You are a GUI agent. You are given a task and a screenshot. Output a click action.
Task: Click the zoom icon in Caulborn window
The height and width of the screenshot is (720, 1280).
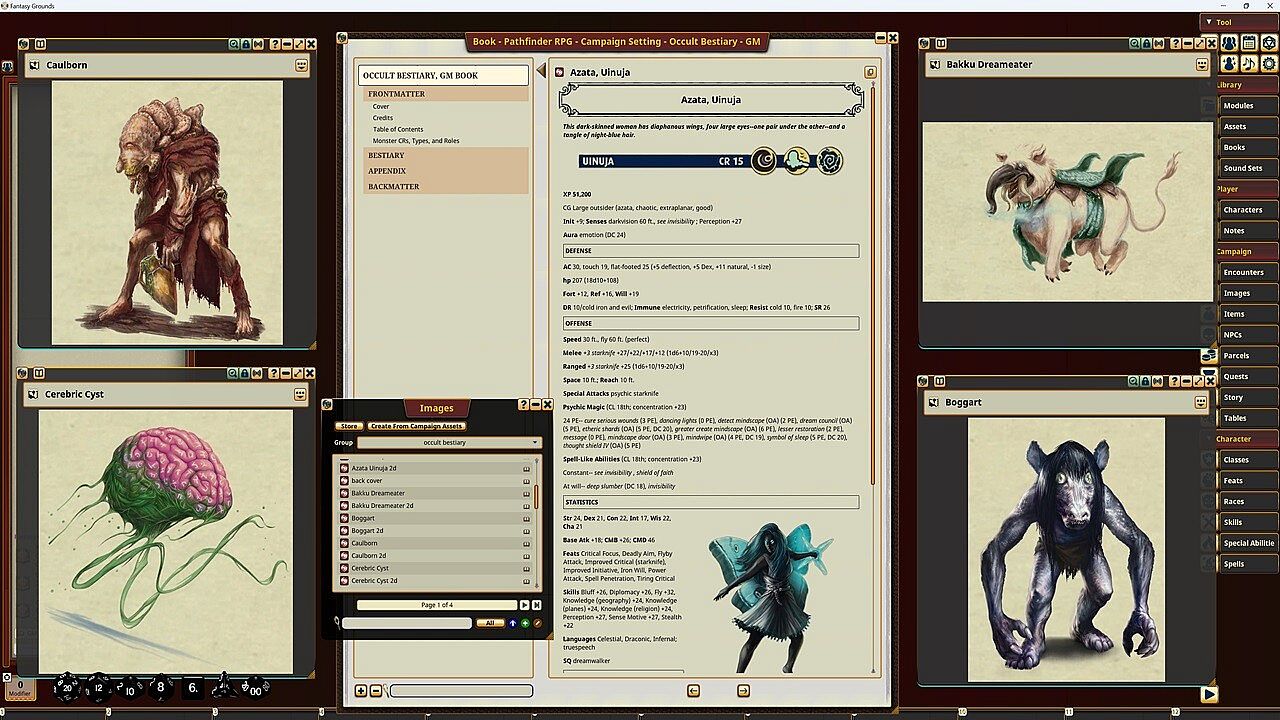click(233, 44)
